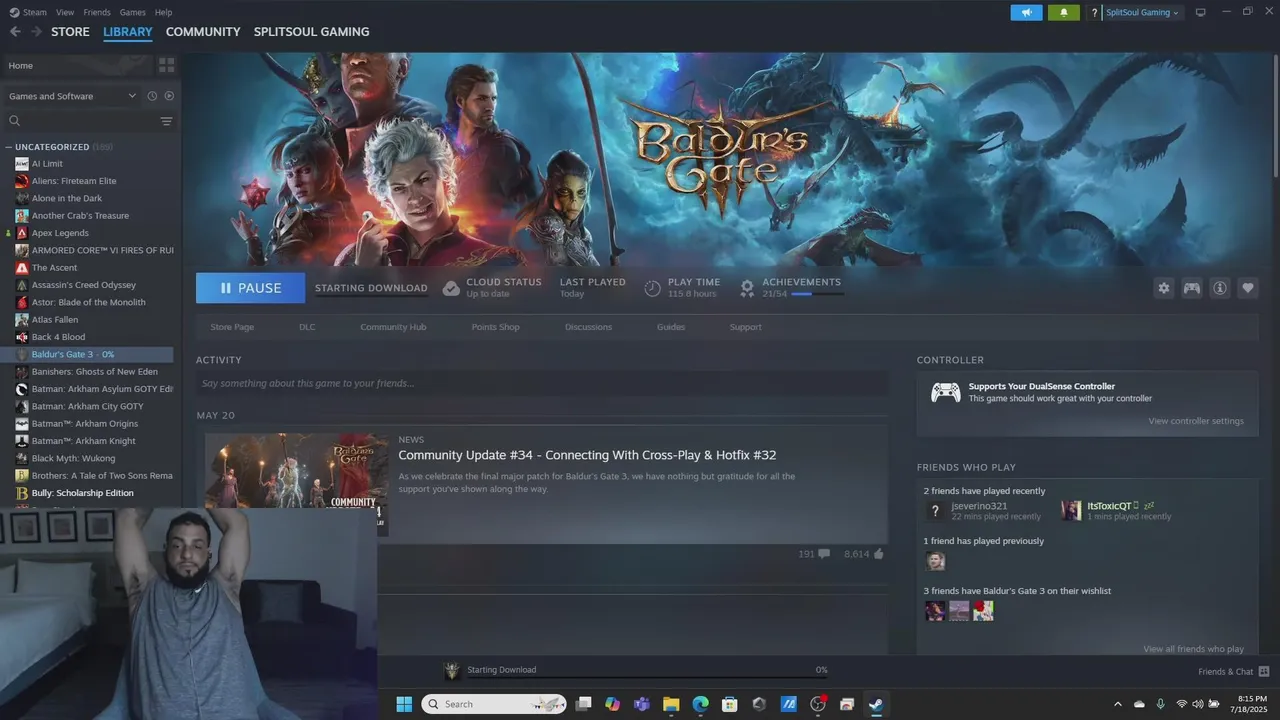
Task: Show hidden system tray icons
Action: click(1118, 704)
